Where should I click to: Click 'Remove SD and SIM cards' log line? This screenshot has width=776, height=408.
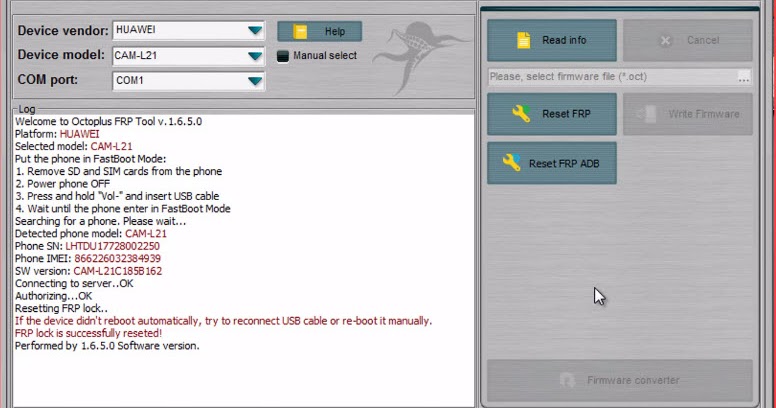click(118, 171)
